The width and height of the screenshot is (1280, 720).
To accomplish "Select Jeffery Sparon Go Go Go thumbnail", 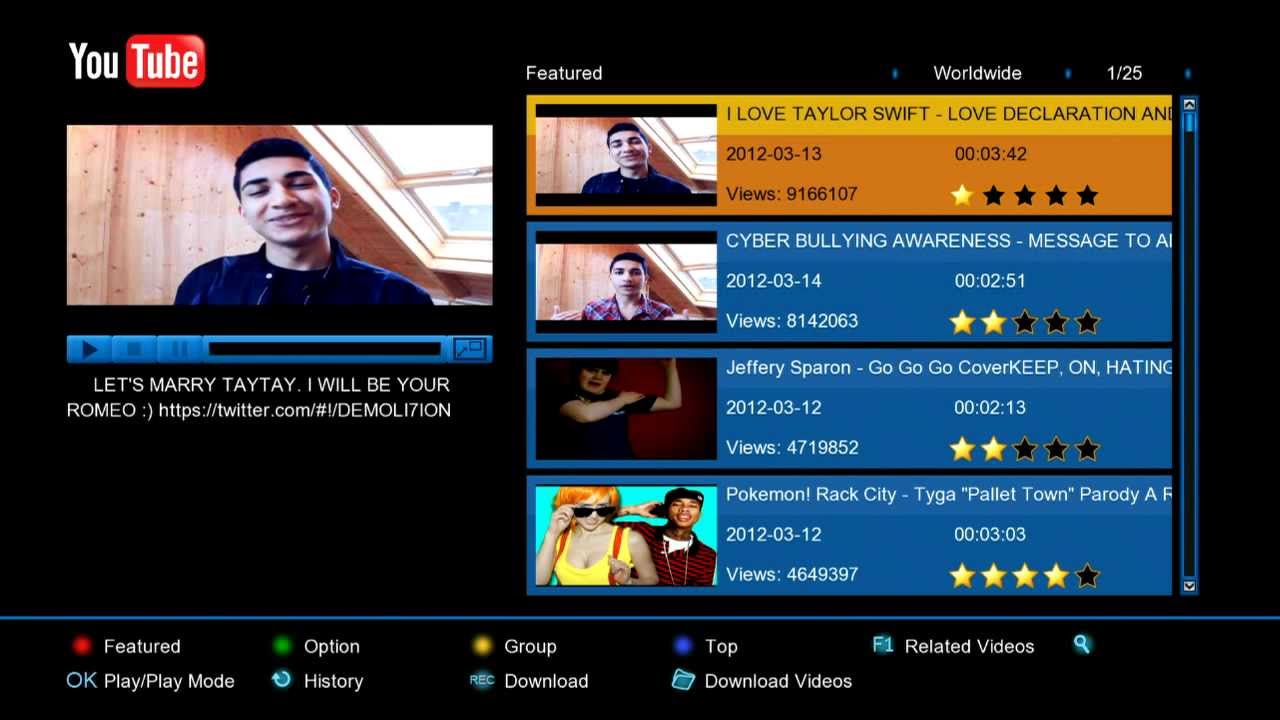I will (626, 408).
